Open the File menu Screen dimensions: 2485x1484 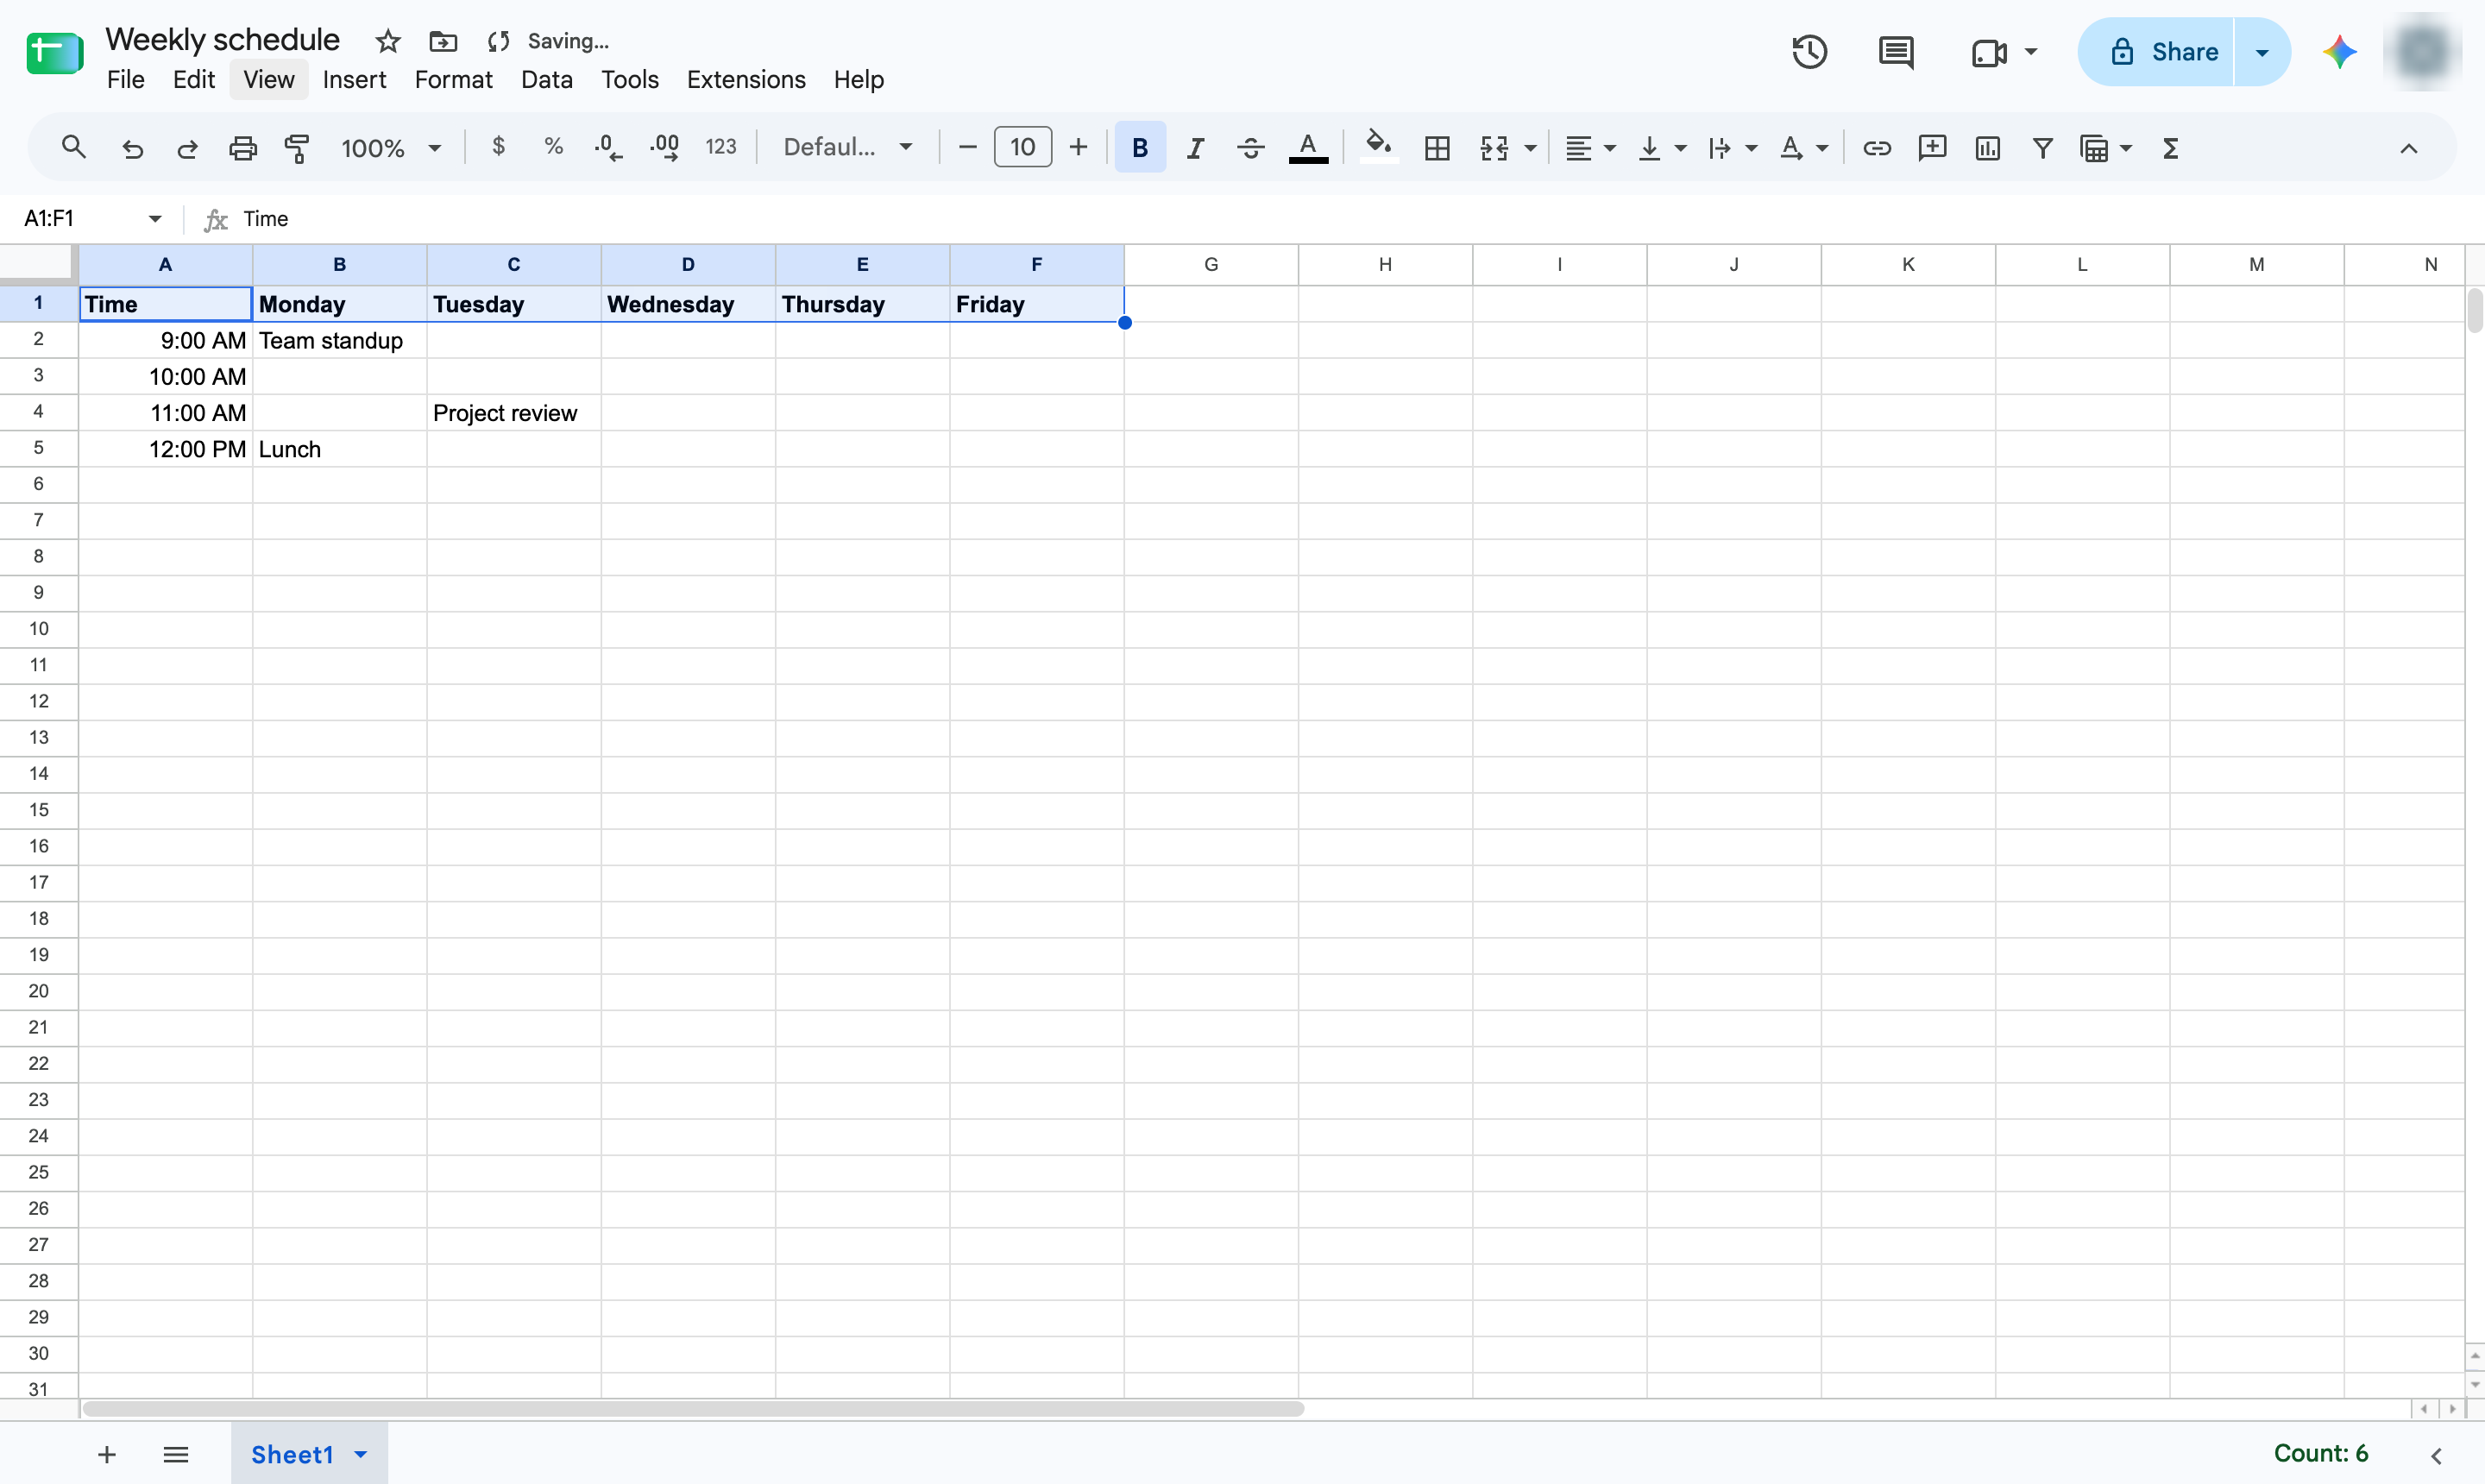126,79
